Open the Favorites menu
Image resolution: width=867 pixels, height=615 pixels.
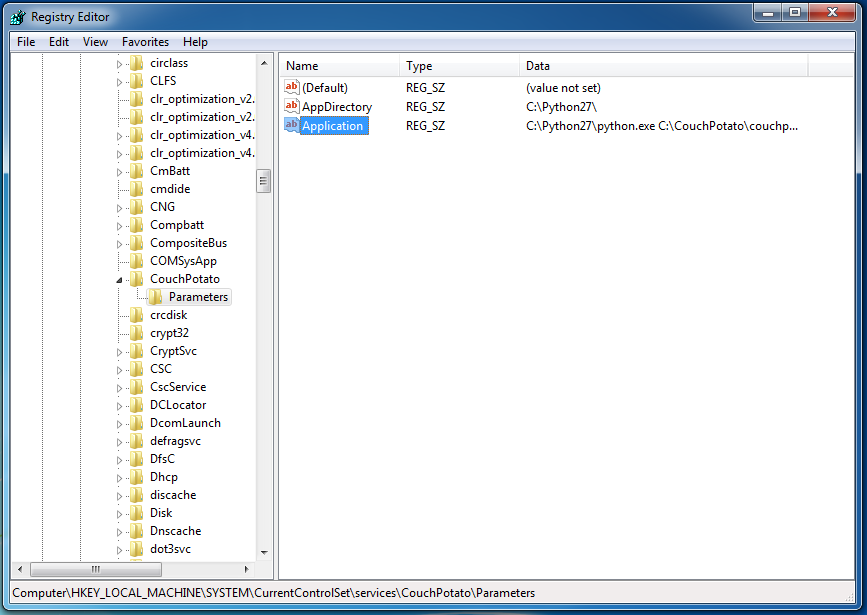point(145,42)
